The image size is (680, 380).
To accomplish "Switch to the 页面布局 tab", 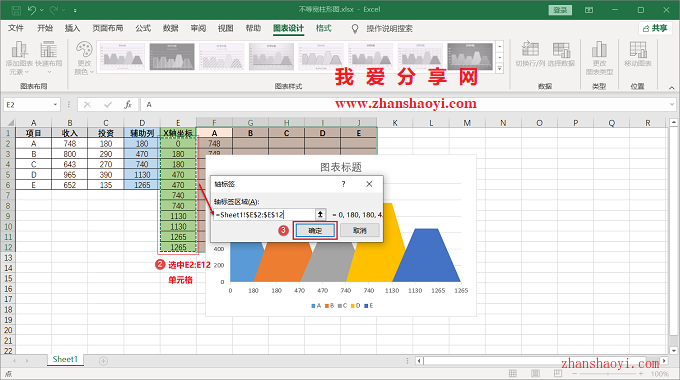I will 108,28.
